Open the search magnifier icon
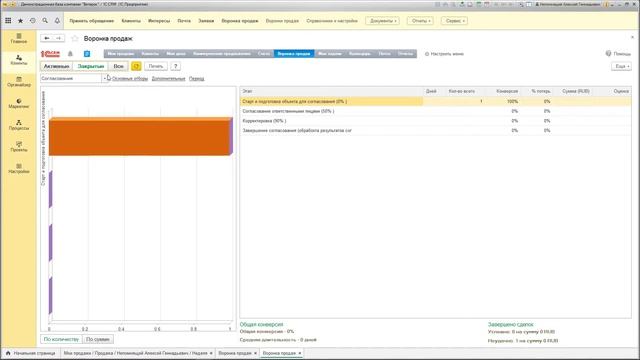640x360 pixels. 45,20
